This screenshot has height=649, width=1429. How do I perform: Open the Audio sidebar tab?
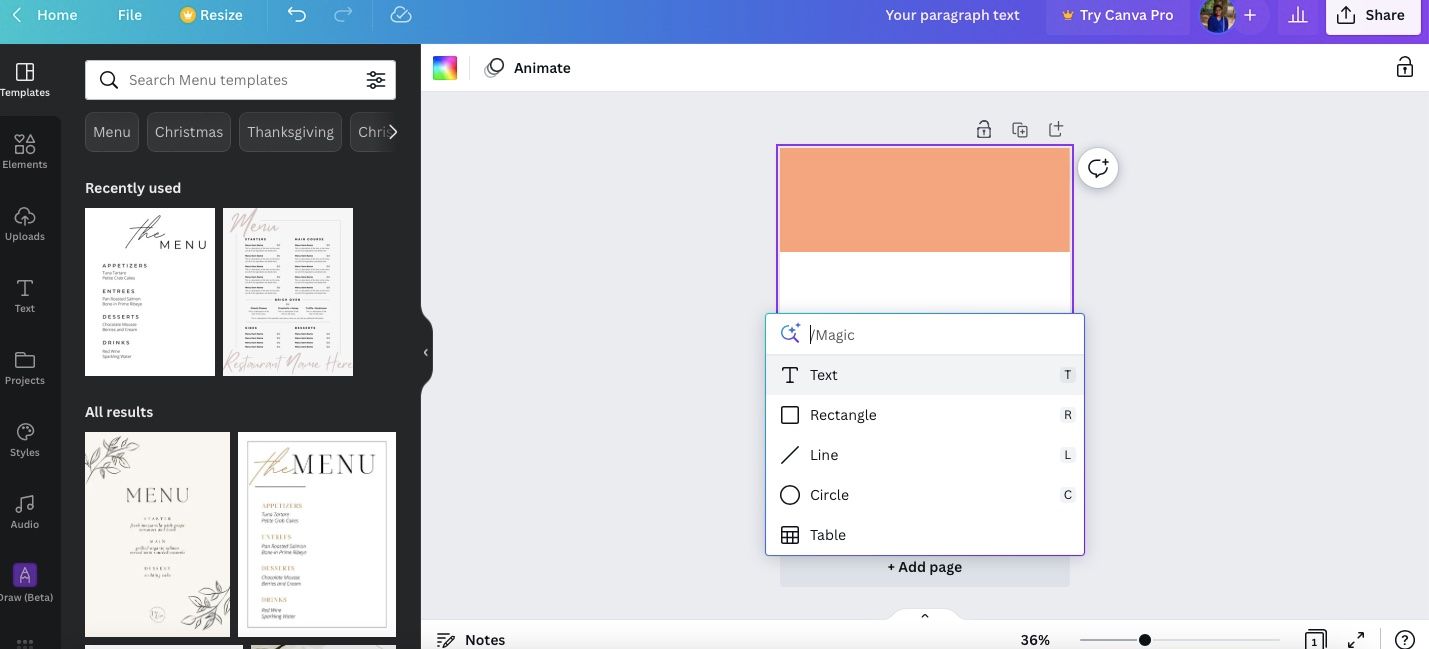click(25, 512)
